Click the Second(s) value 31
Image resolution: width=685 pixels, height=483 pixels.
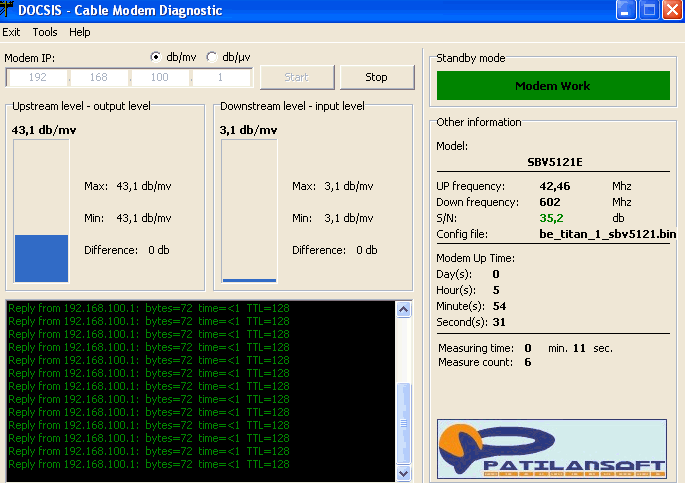point(499,322)
